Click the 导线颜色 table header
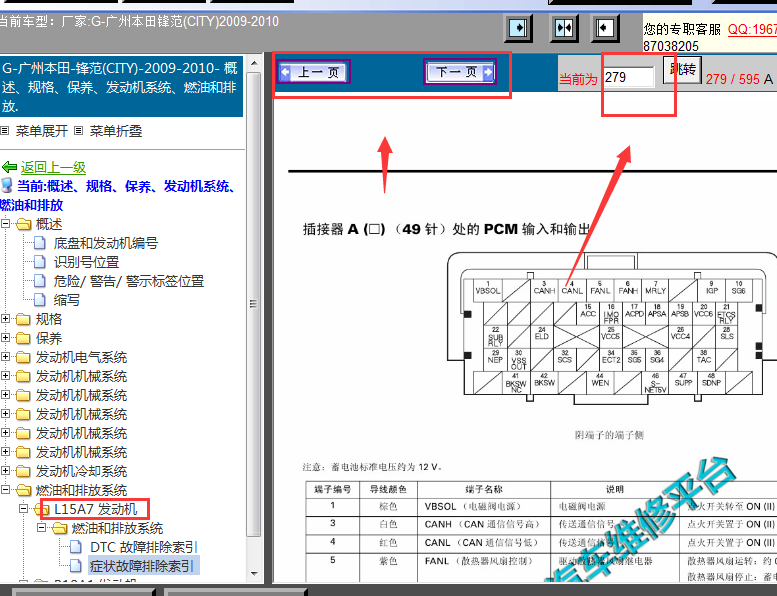The image size is (777, 596). tap(388, 489)
